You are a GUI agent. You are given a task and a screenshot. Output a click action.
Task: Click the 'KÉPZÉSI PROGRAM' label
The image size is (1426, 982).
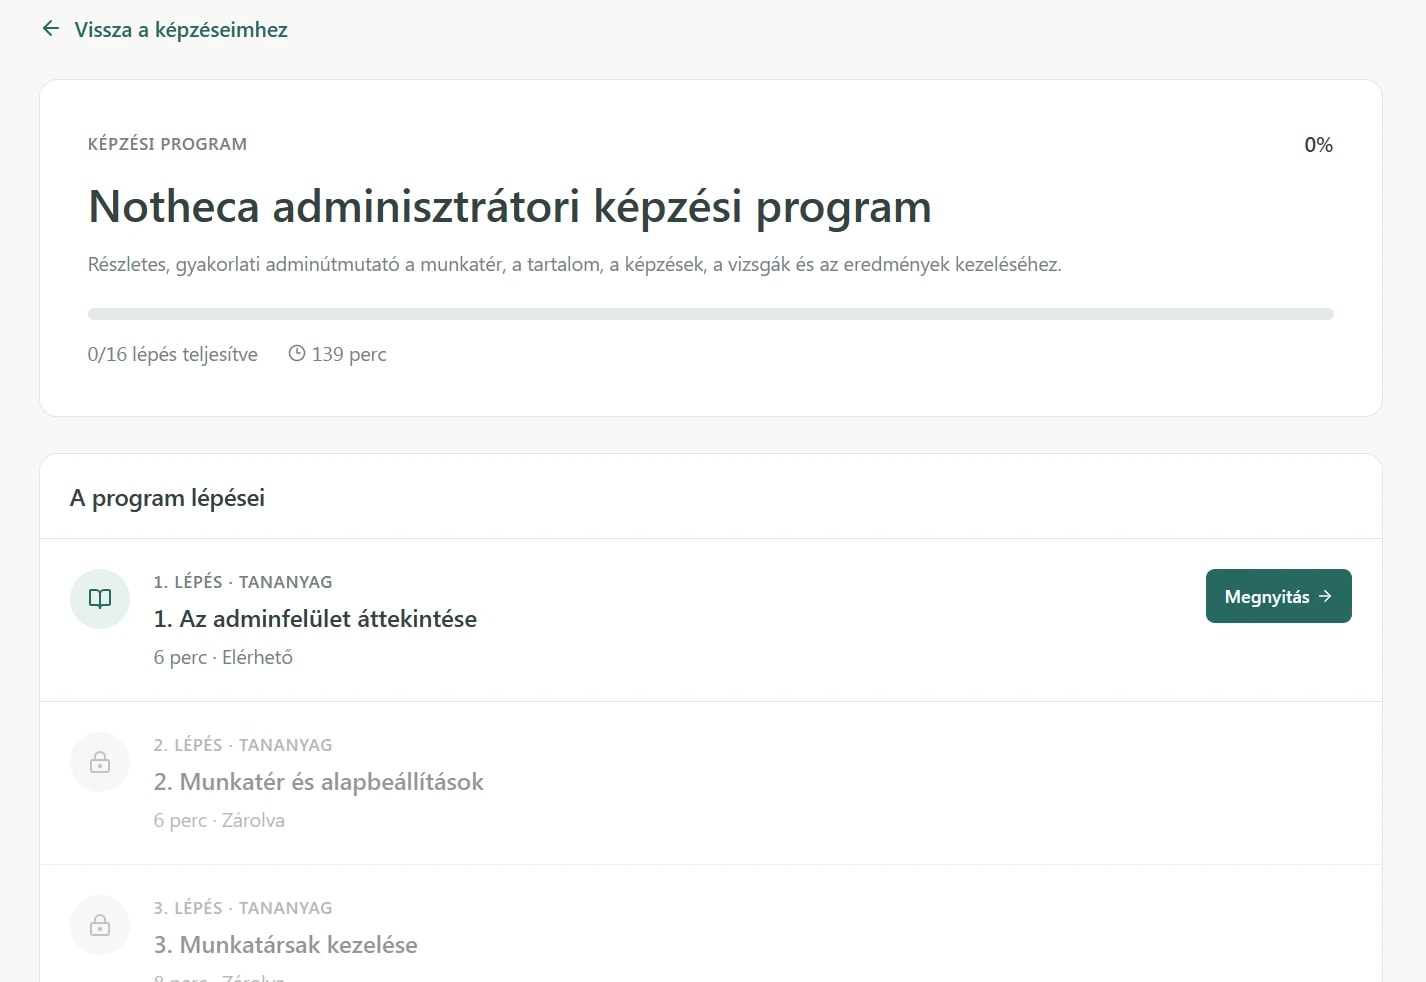167,144
